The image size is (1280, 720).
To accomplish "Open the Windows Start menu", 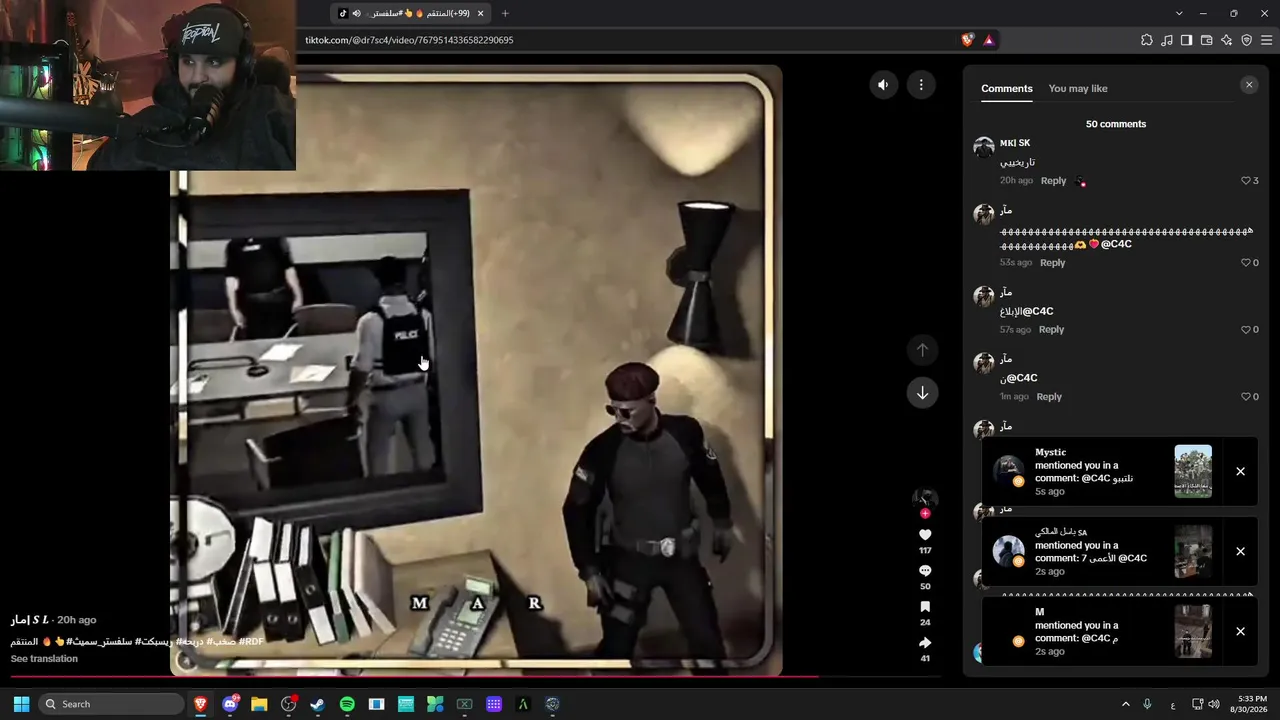I will (x=21, y=704).
